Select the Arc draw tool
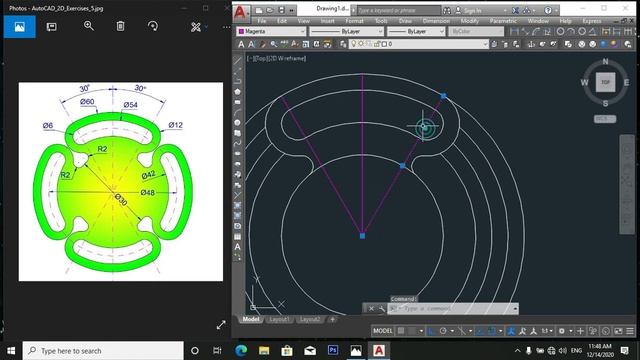Viewport: 640px width, 360px height. click(238, 112)
